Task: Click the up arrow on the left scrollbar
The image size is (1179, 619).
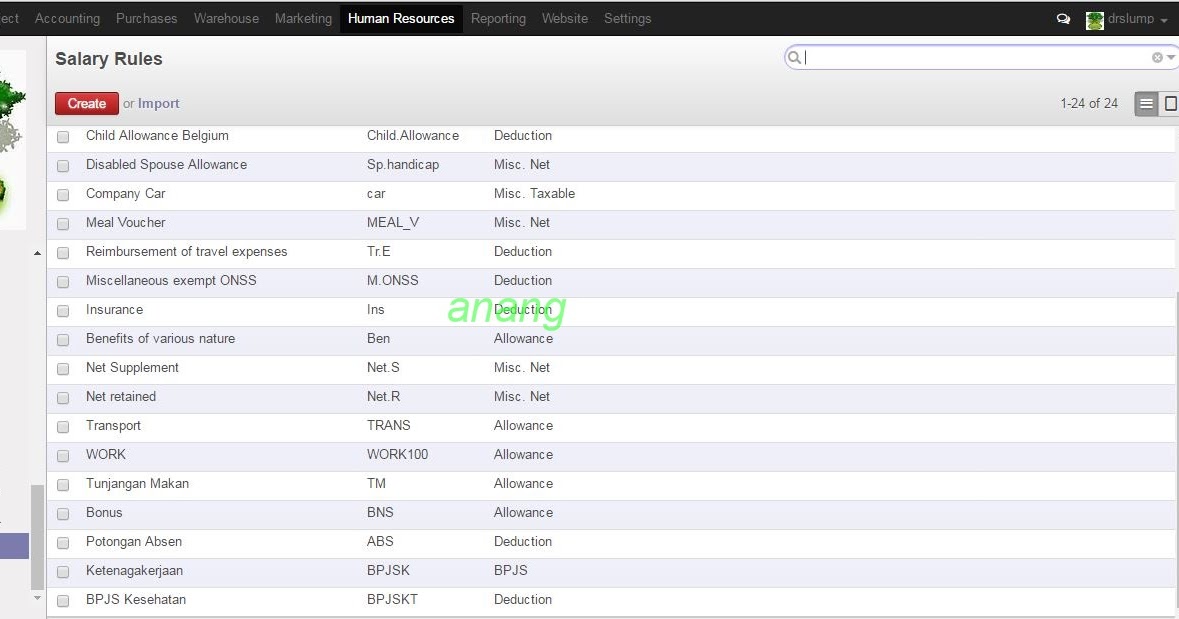Action: coord(37,252)
